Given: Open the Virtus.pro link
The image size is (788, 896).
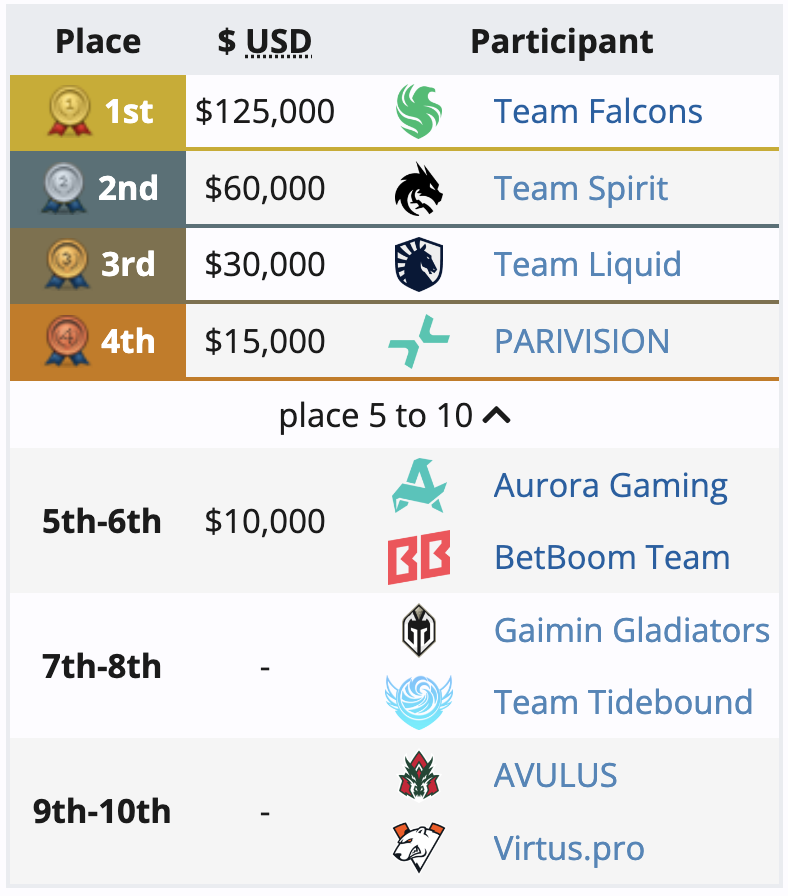Looking at the screenshot, I should click(569, 848).
